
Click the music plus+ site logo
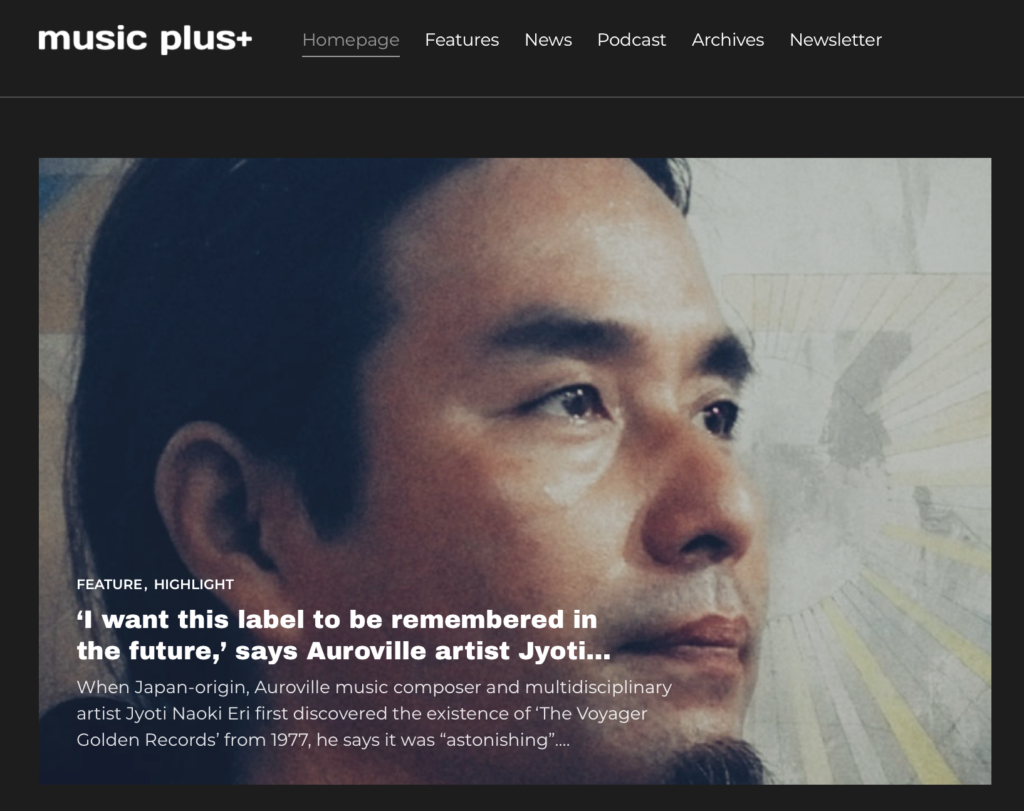pyautogui.click(x=144, y=39)
